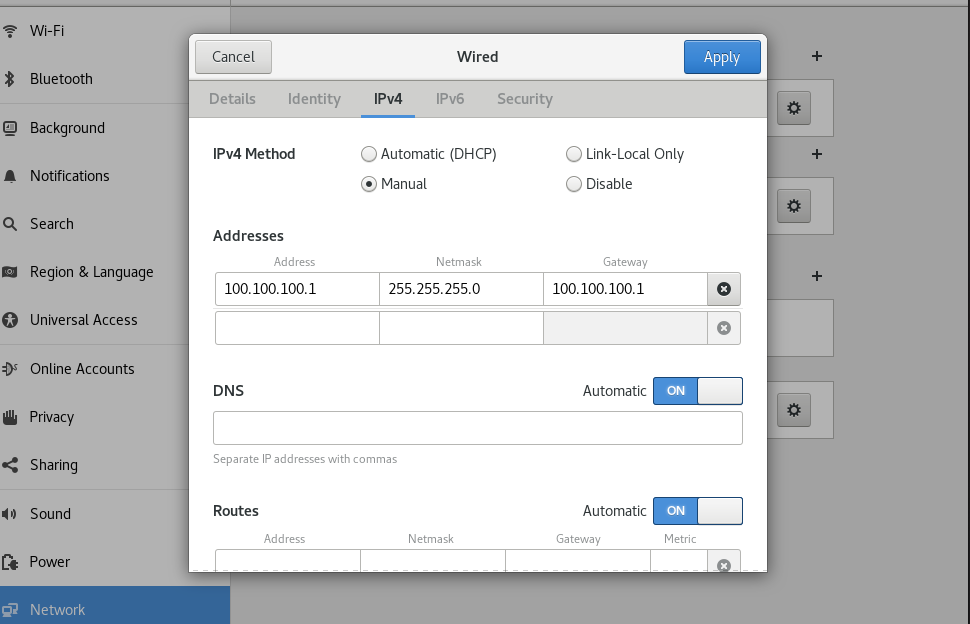Select the Bluetooth icon in the sidebar

(x=9, y=79)
